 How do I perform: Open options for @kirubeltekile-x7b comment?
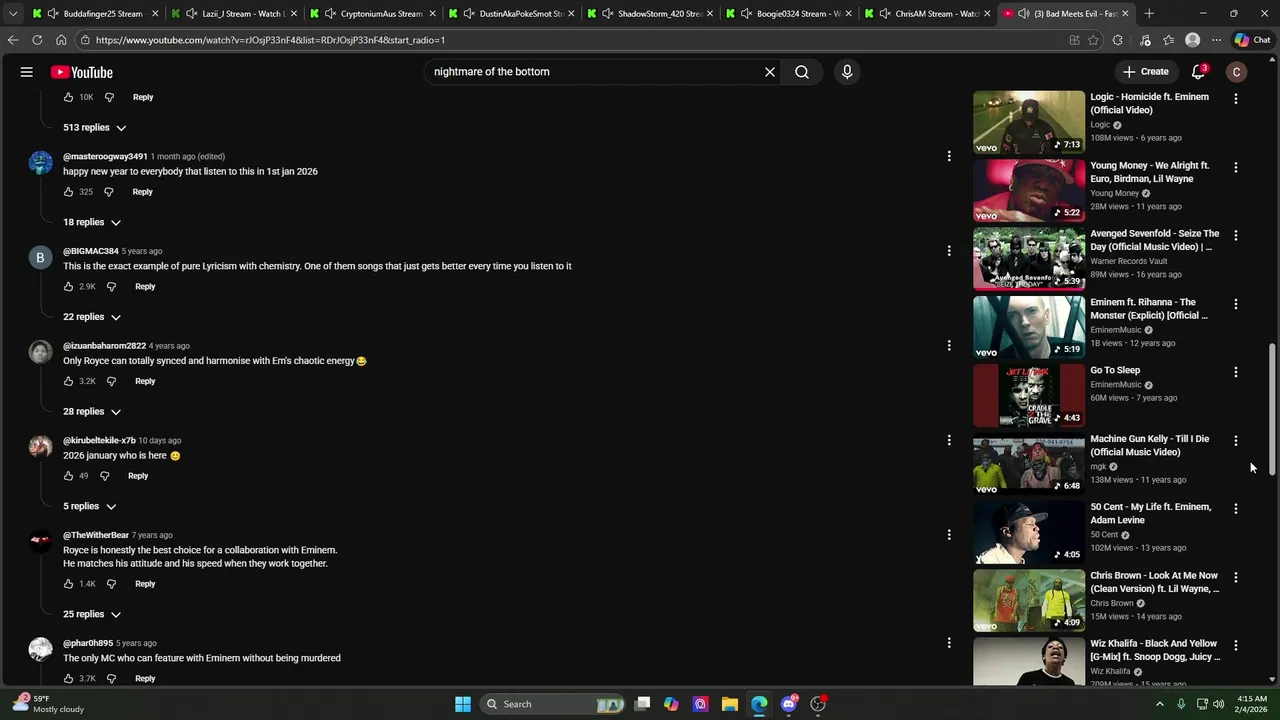[949, 440]
